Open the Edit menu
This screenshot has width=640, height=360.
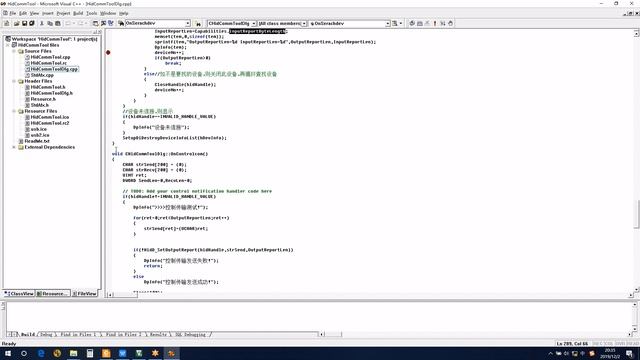point(23,13)
